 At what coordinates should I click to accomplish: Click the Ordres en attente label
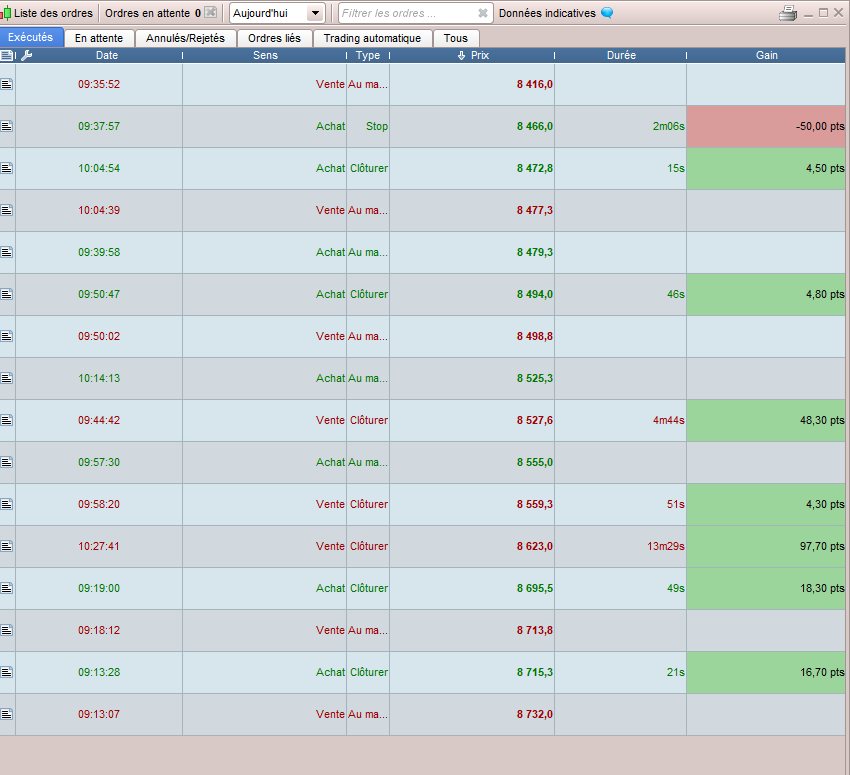147,13
